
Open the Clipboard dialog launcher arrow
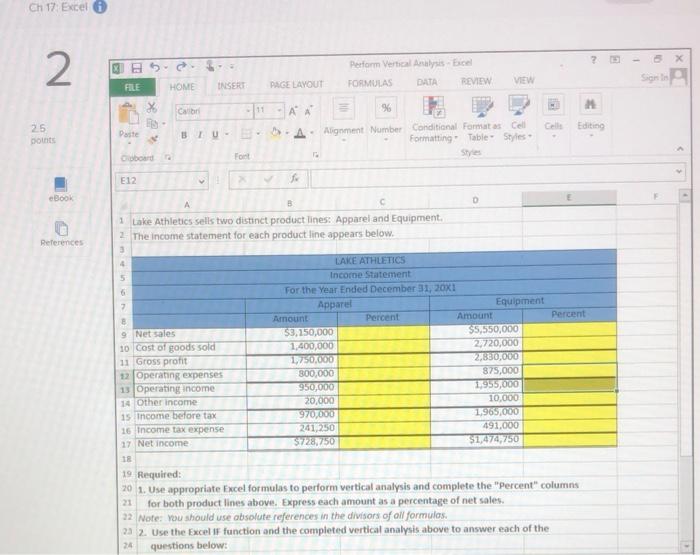[x=168, y=157]
